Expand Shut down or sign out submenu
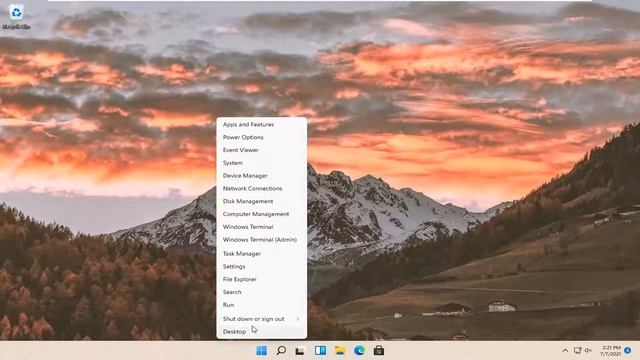This screenshot has width=640, height=360. (x=262, y=319)
